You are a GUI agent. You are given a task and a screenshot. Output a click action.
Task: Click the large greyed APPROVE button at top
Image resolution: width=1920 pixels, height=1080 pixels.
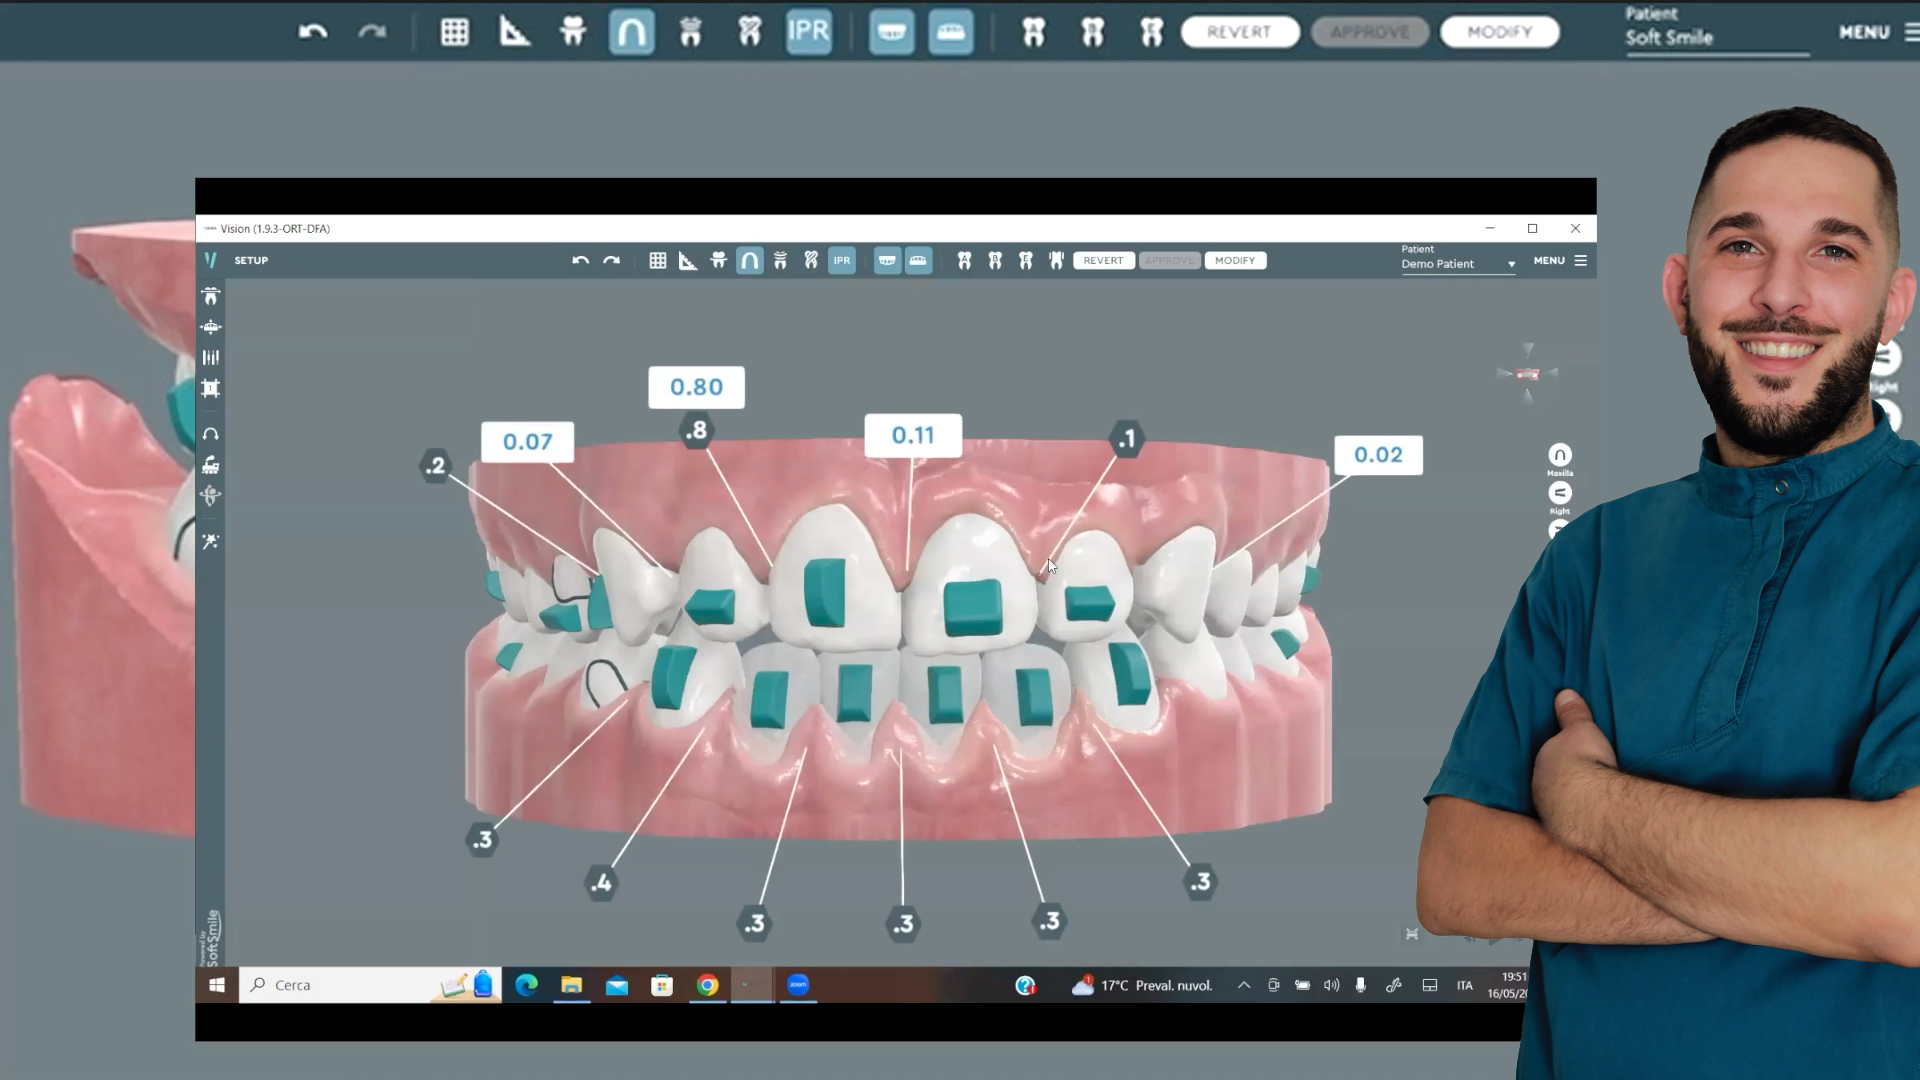tap(1370, 32)
